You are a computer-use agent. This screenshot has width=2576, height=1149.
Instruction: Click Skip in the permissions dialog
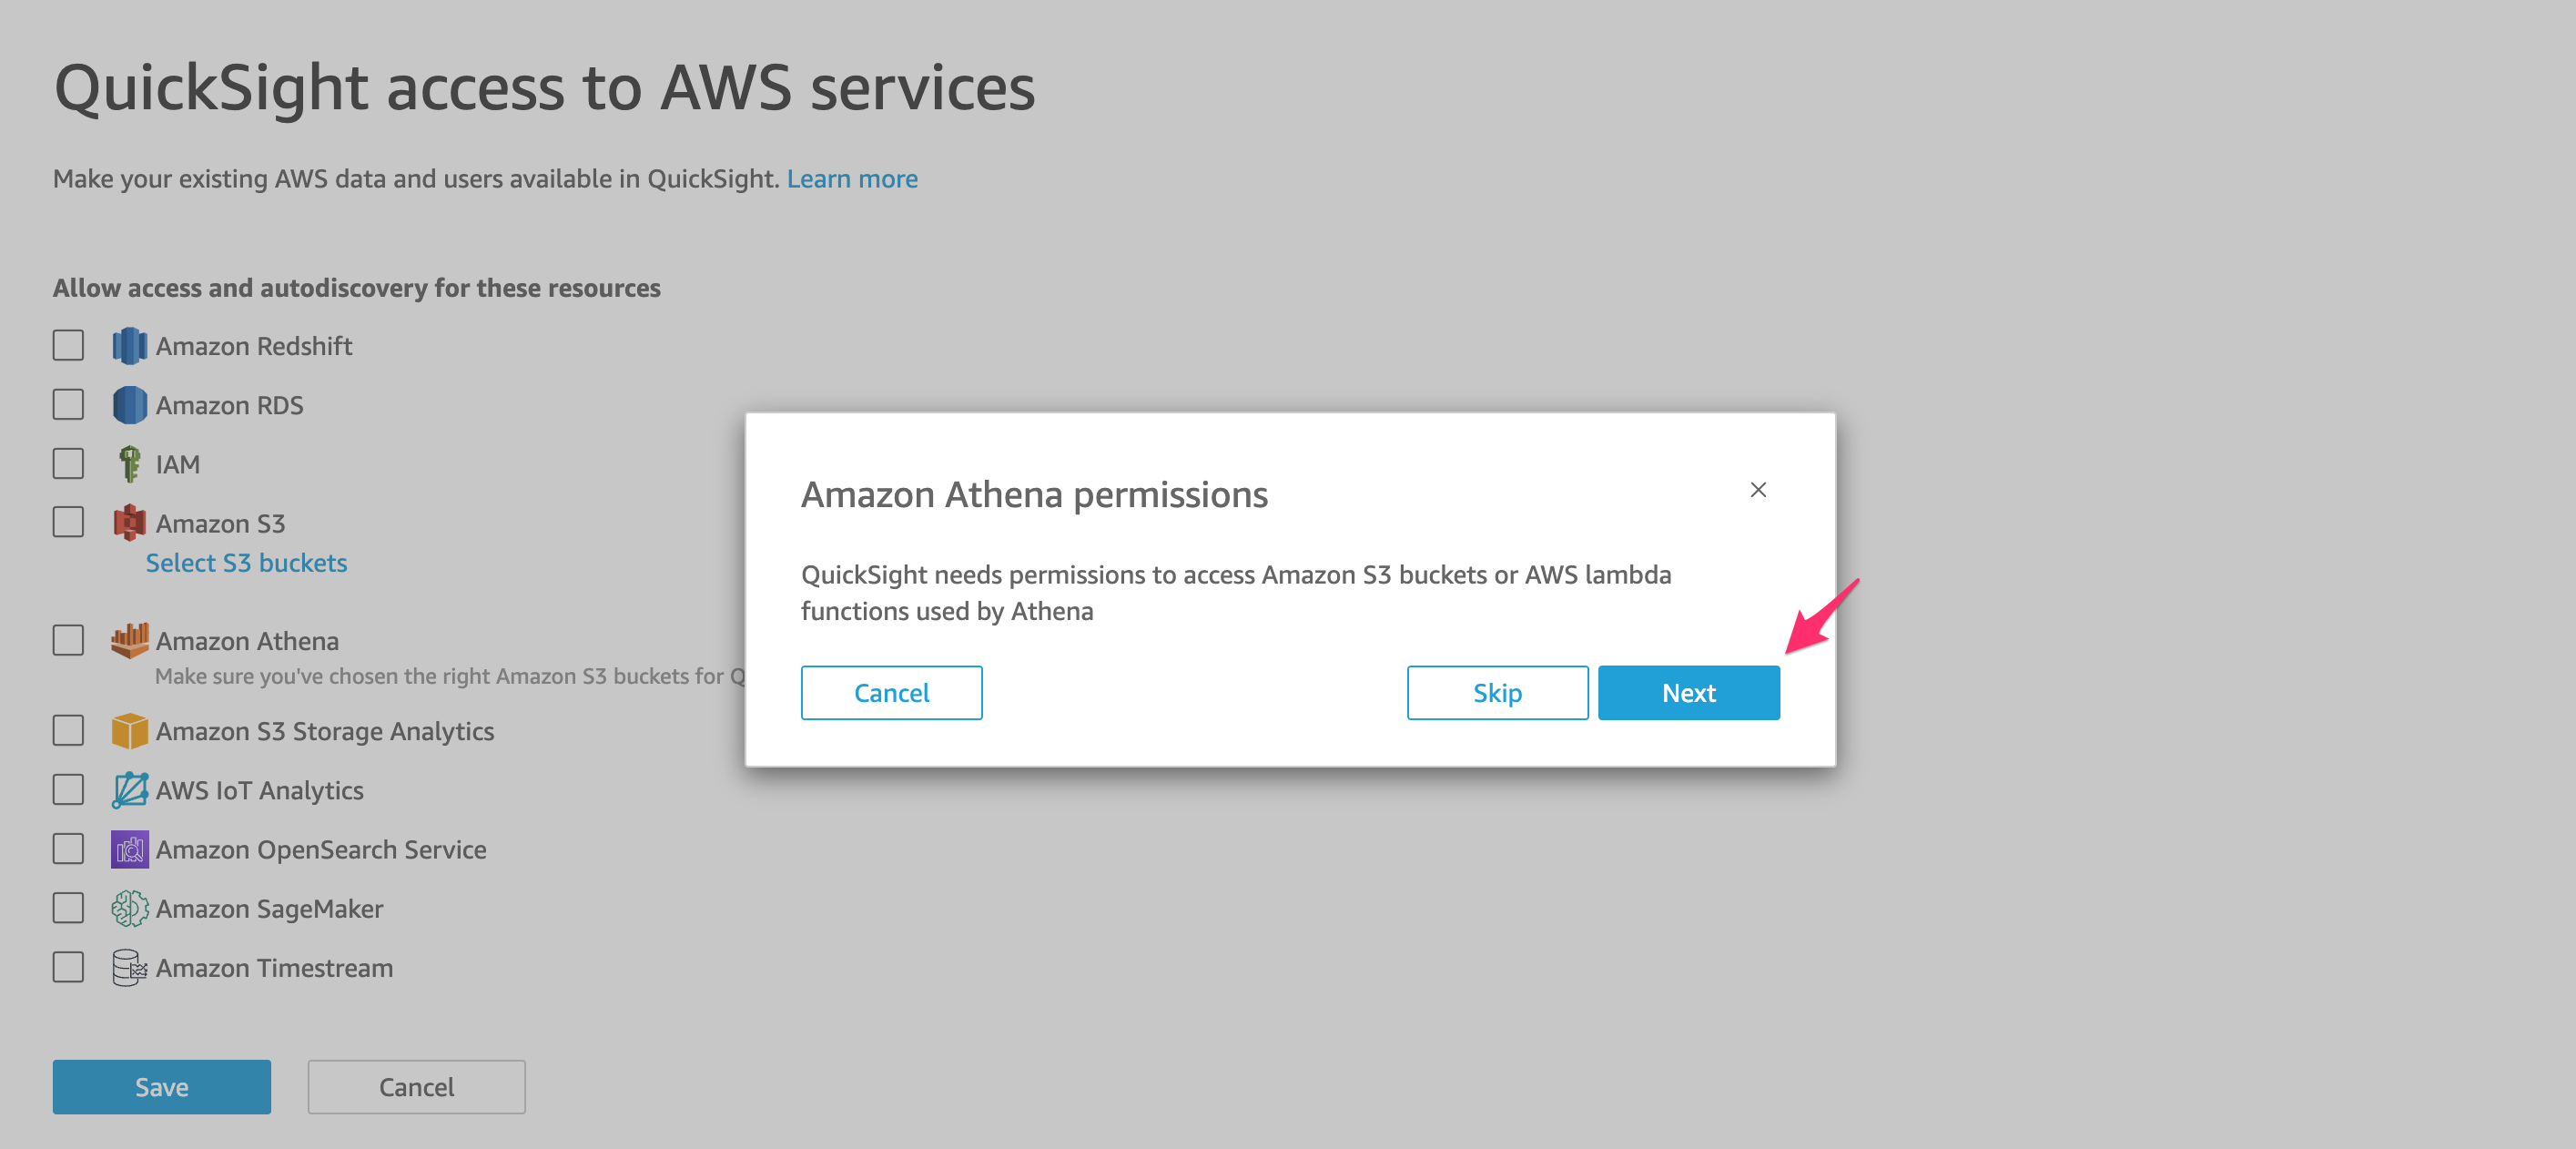pos(1497,693)
